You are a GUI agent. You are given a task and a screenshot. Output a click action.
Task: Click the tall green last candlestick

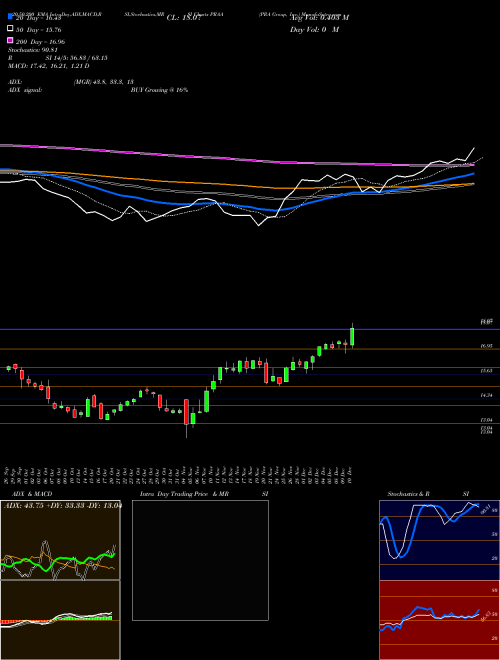pos(352,337)
